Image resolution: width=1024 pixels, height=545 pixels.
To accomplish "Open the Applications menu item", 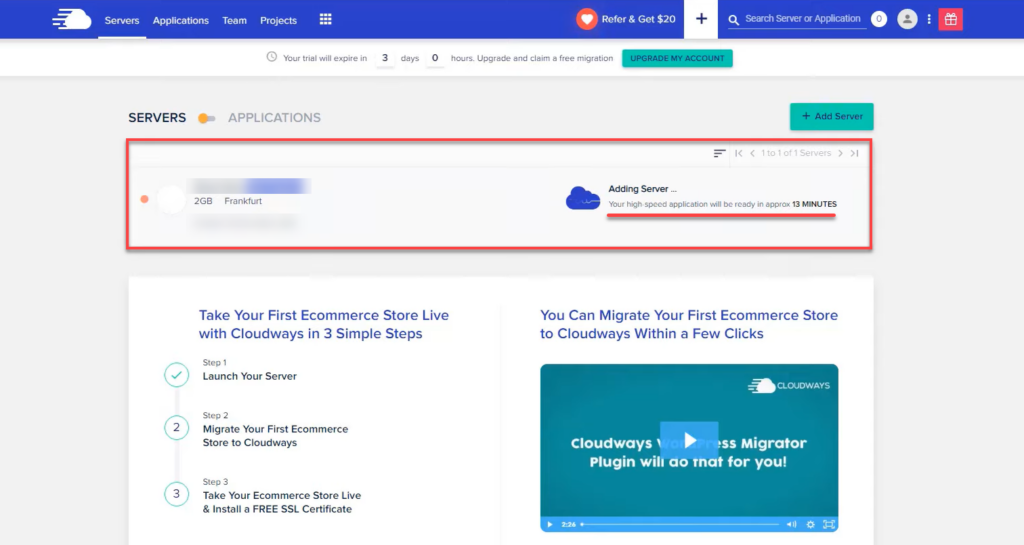I will (x=181, y=20).
